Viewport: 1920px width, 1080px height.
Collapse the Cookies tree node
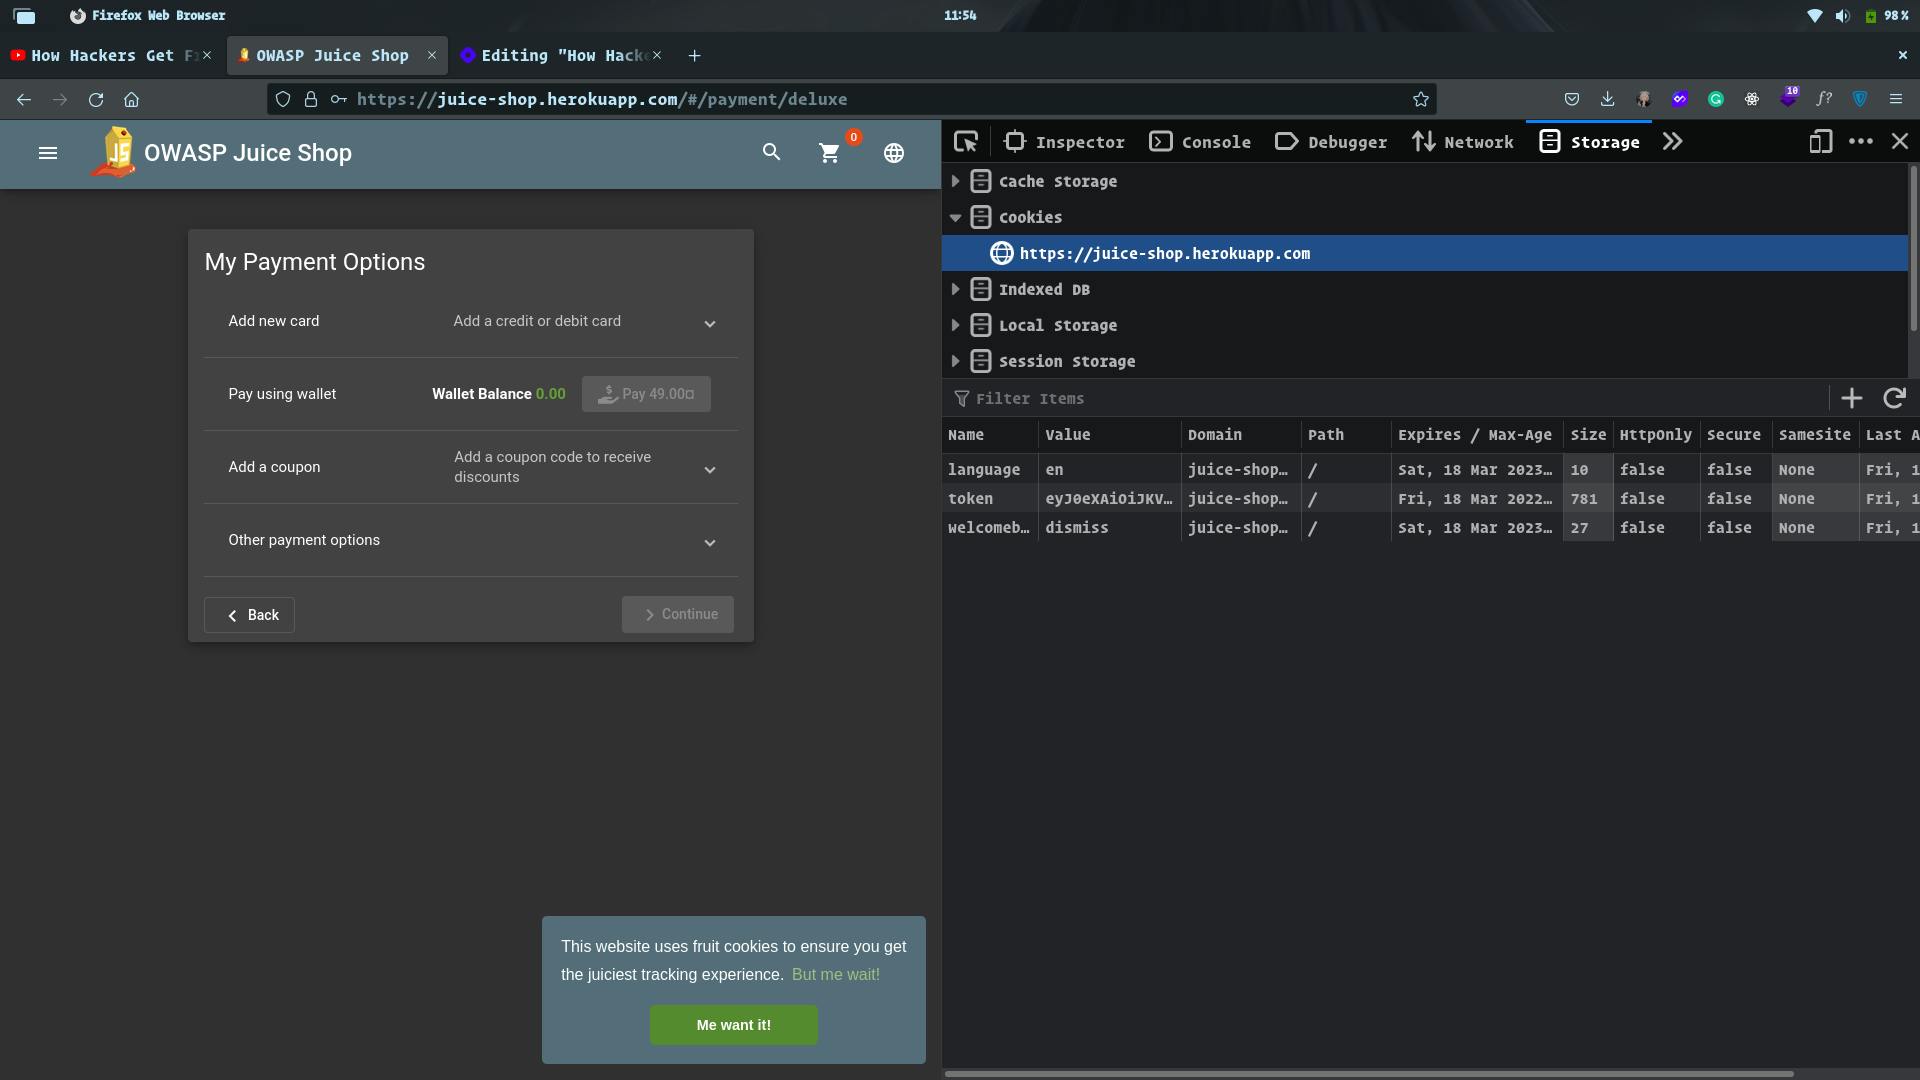tap(955, 217)
